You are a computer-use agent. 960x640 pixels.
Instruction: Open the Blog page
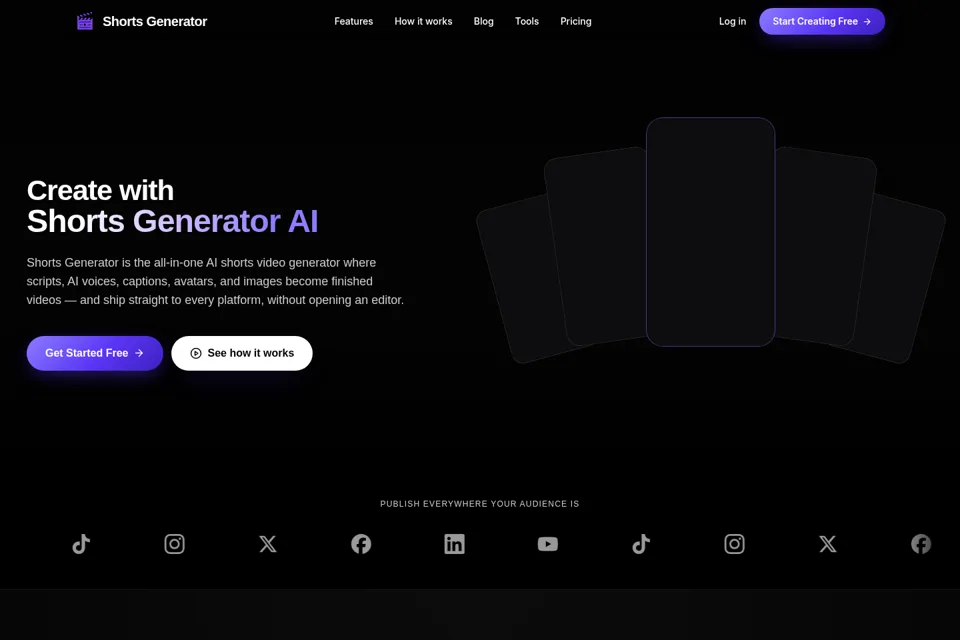(x=483, y=21)
